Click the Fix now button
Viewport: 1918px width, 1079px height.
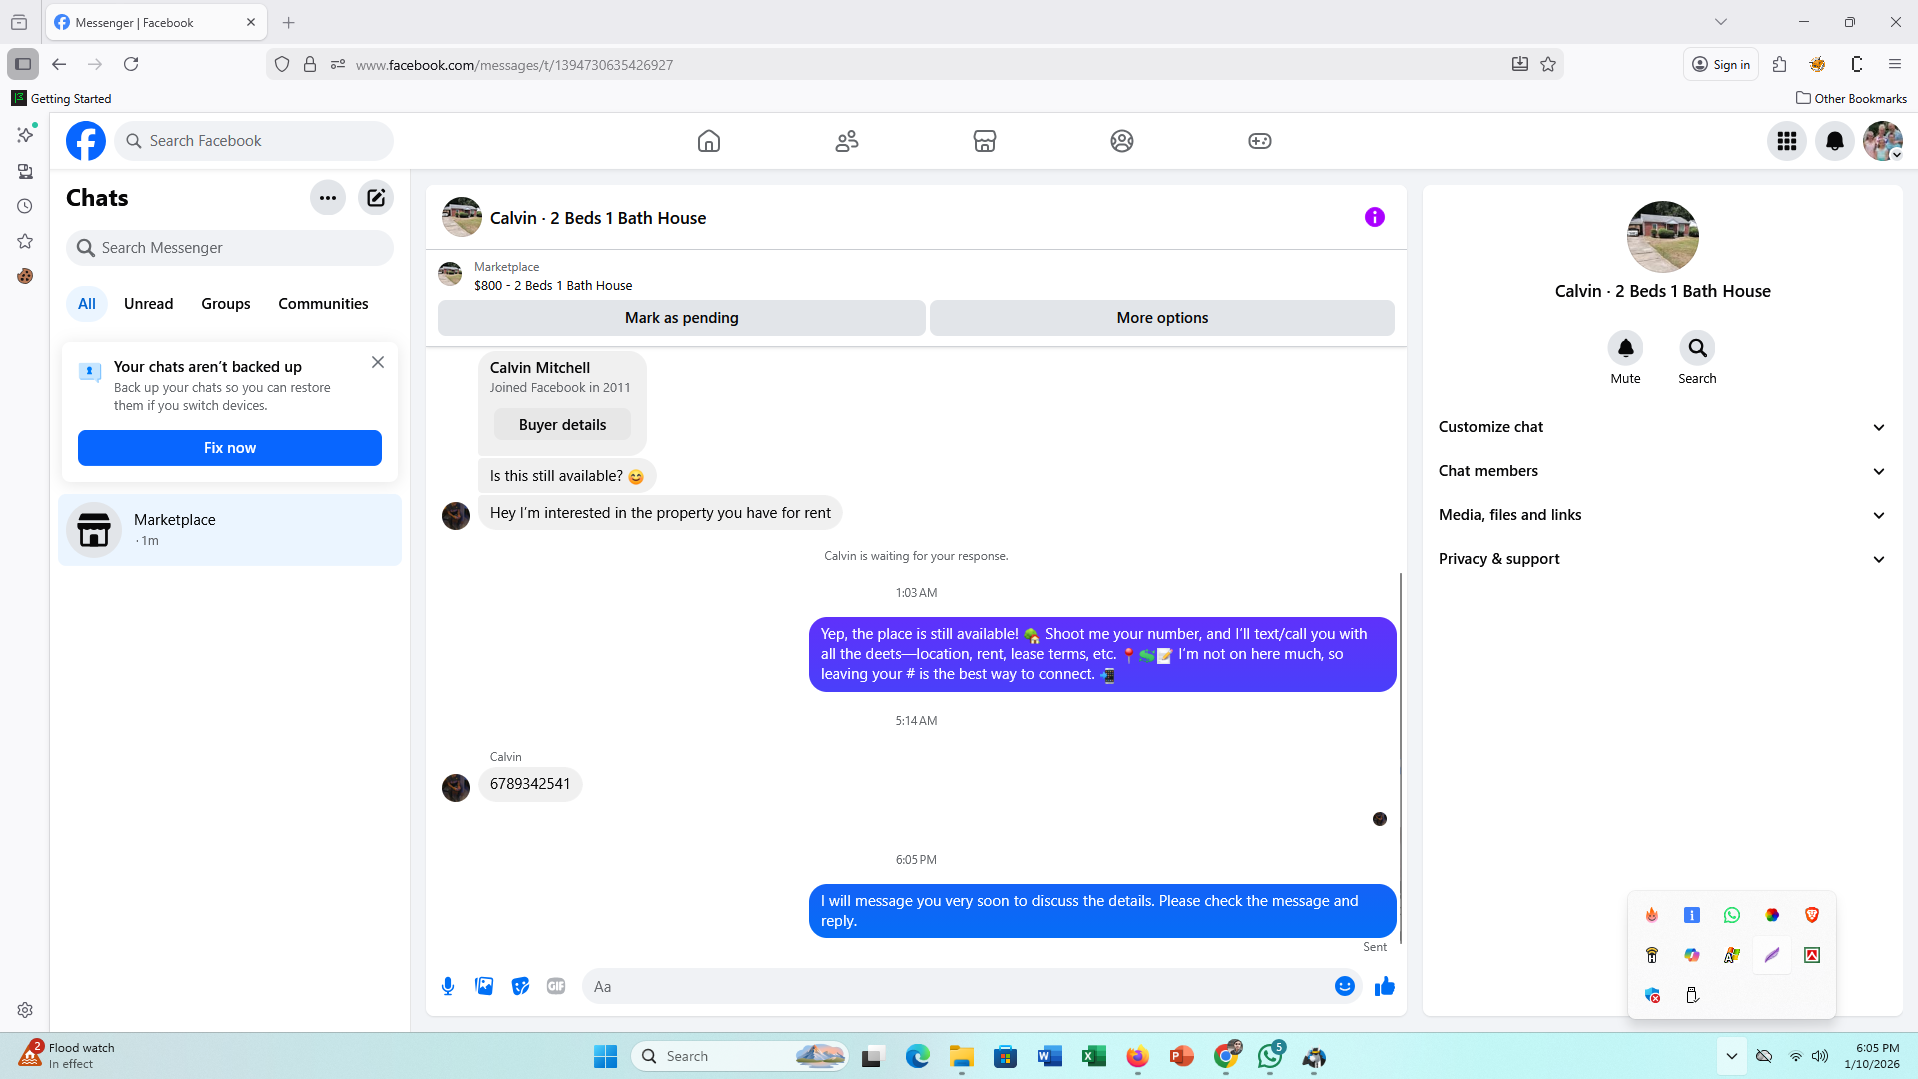[x=230, y=448]
